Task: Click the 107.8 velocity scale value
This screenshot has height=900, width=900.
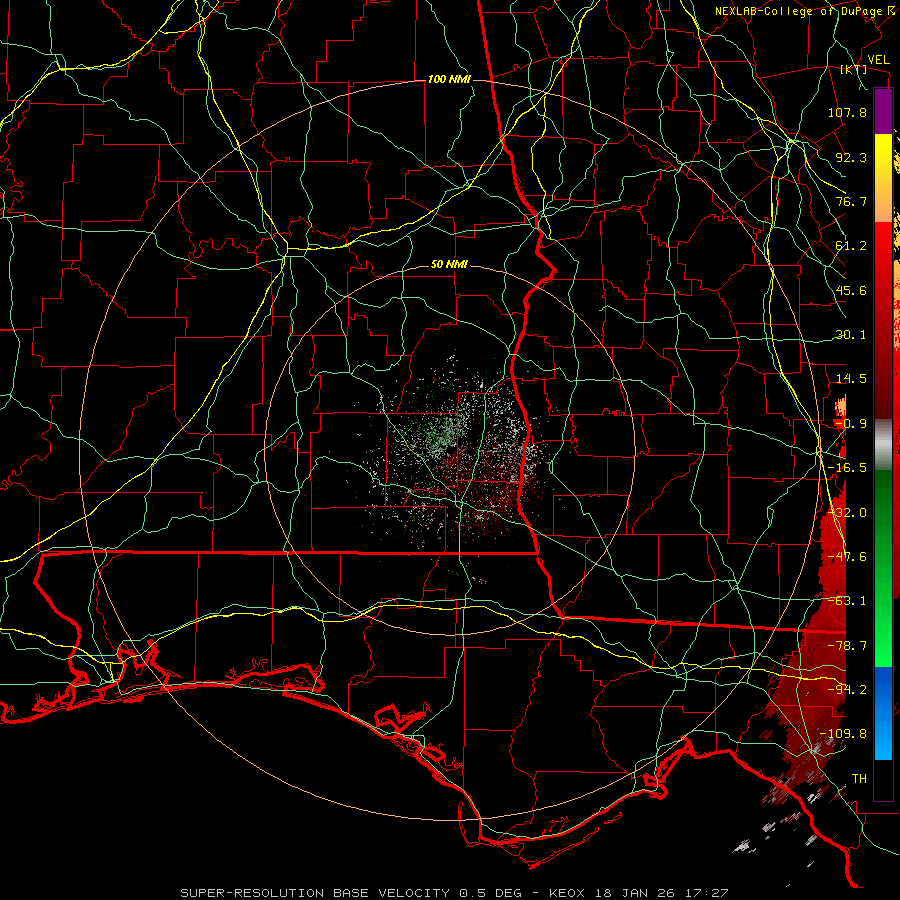Action: click(847, 112)
